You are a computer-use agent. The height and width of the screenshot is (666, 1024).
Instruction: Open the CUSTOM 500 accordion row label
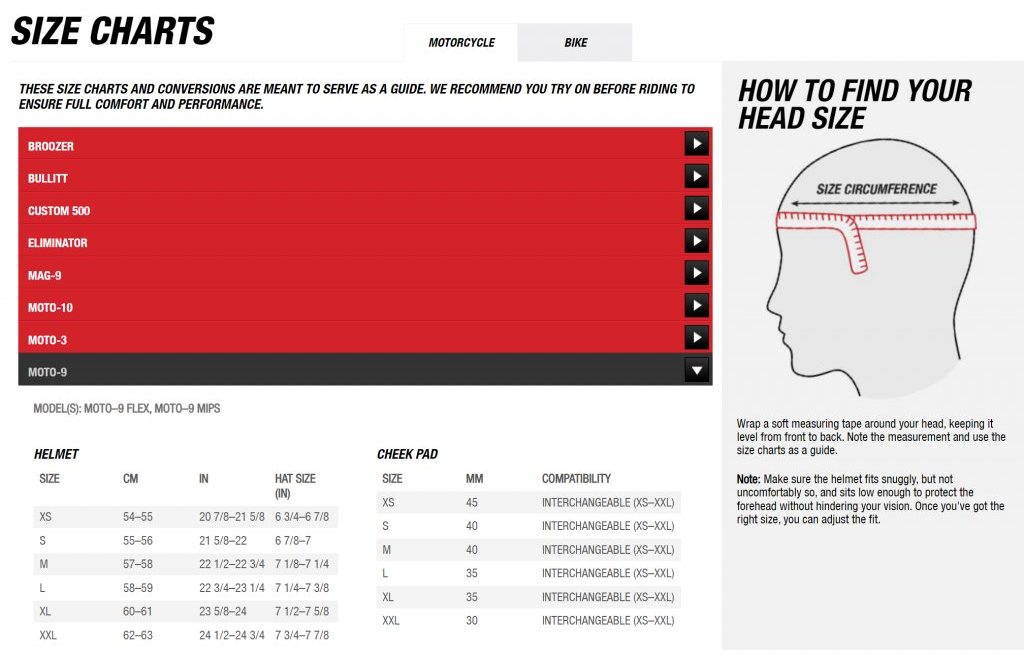pyautogui.click(x=59, y=211)
